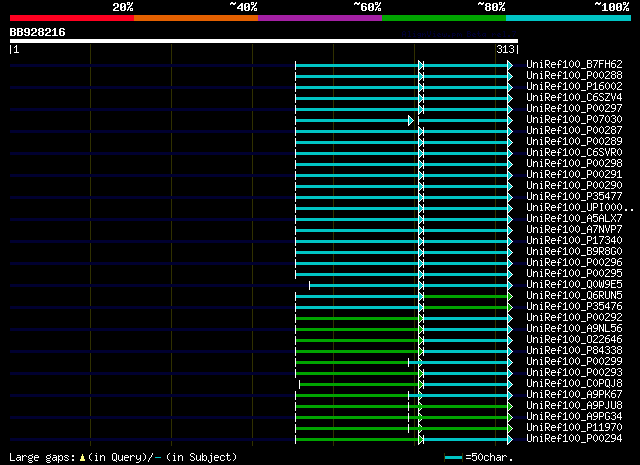Select the UniRef100_P00294 hit name
The image size is (640, 465).
[x=574, y=439]
